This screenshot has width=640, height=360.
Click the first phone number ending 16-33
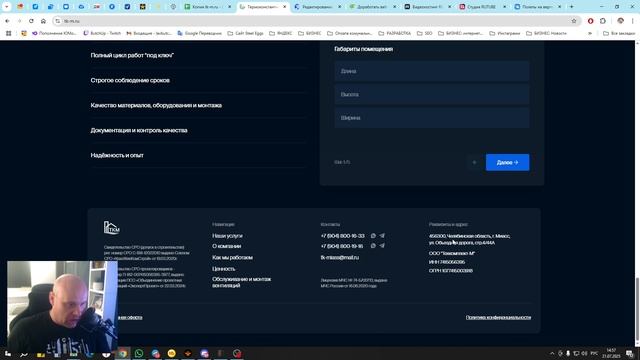[342, 236]
